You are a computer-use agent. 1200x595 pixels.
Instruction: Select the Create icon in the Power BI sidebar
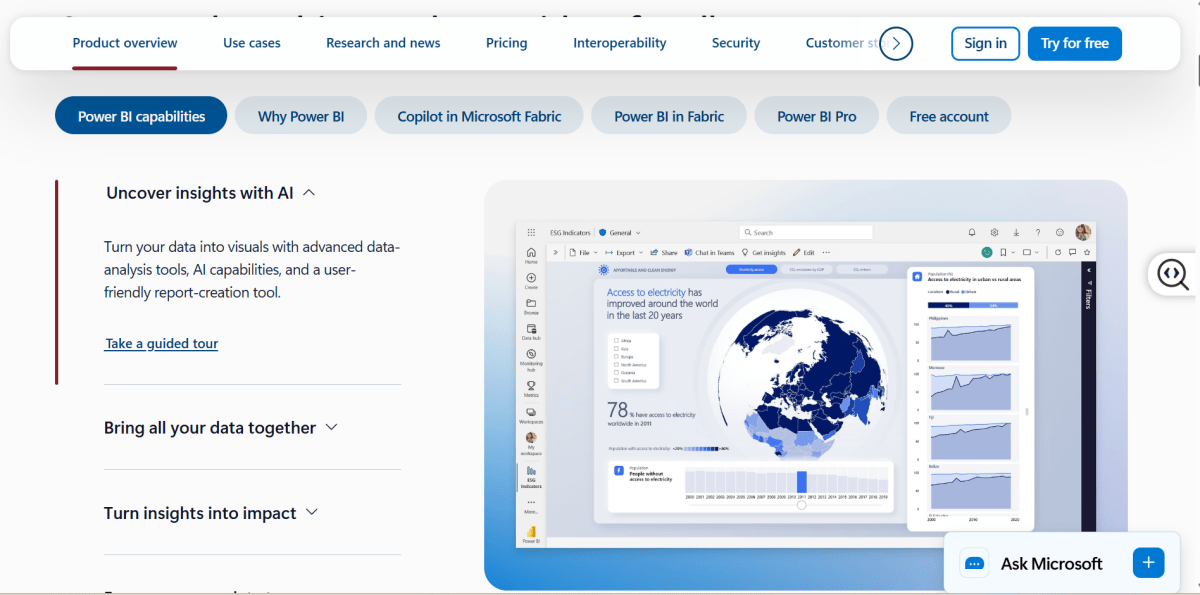(x=531, y=280)
